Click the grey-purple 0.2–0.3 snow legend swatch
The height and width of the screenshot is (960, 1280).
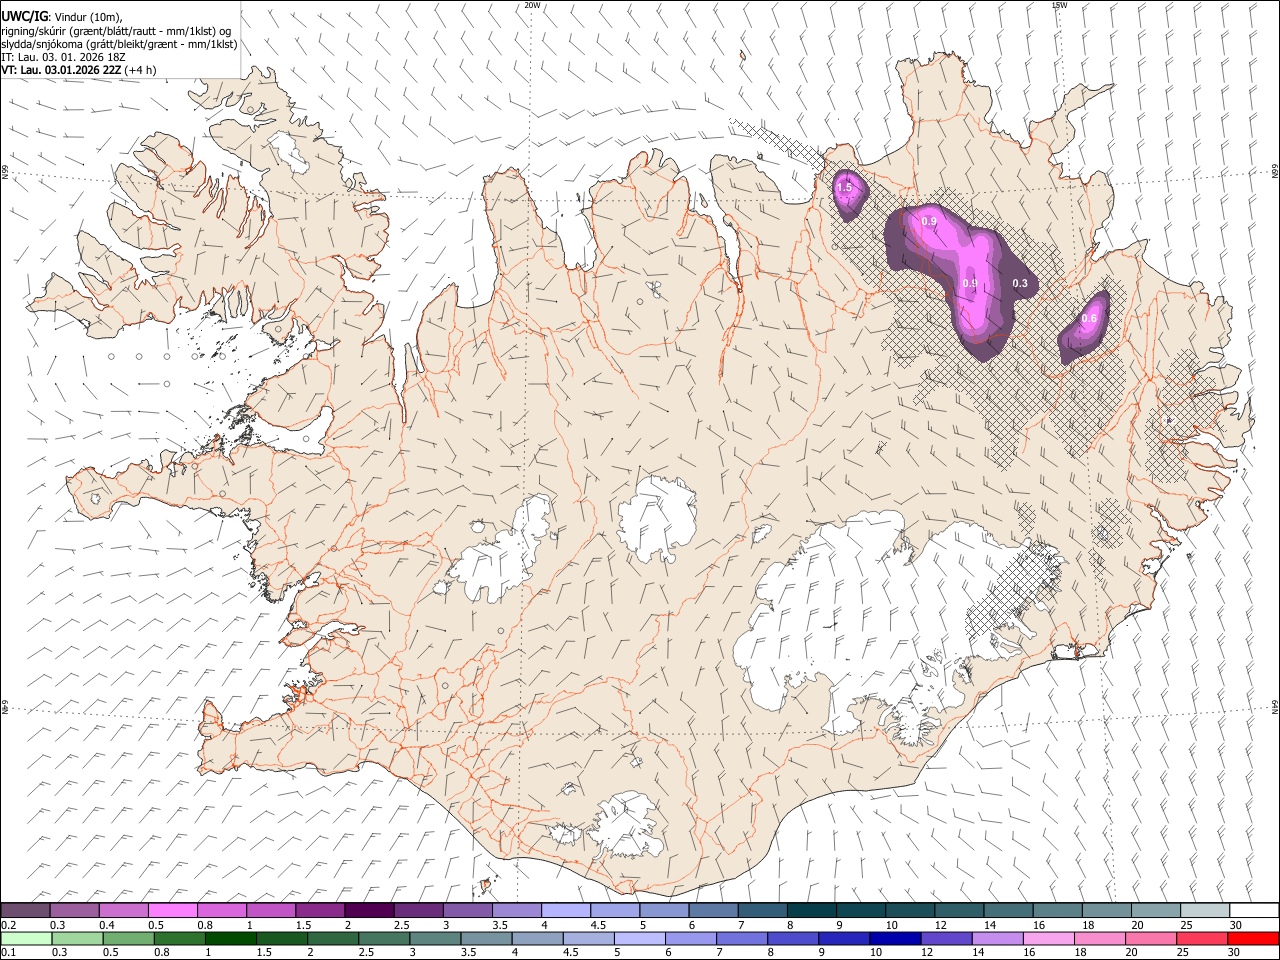(26, 911)
